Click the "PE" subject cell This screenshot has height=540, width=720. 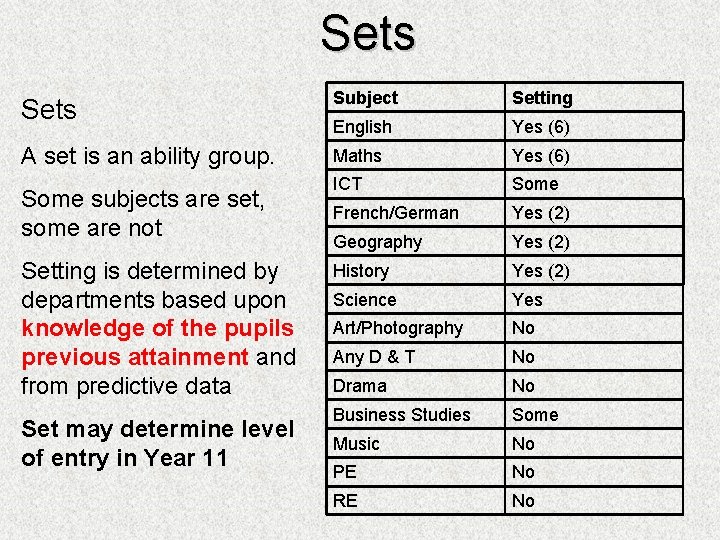[344, 472]
